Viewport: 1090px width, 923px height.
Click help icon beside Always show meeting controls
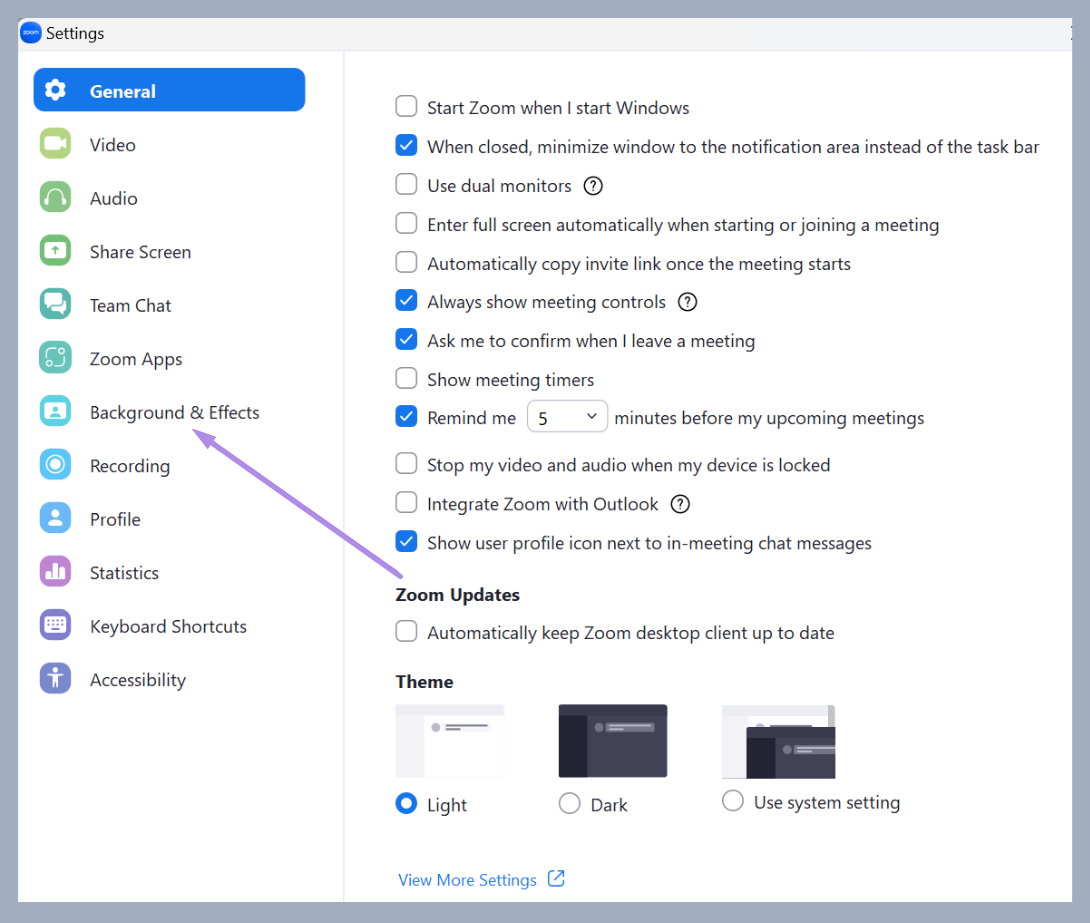688,302
